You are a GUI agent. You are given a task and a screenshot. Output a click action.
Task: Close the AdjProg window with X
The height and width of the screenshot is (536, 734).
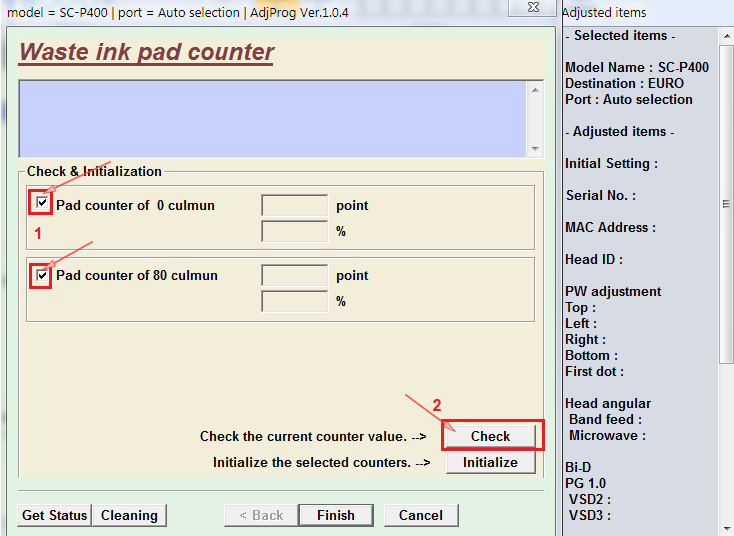[533, 7]
